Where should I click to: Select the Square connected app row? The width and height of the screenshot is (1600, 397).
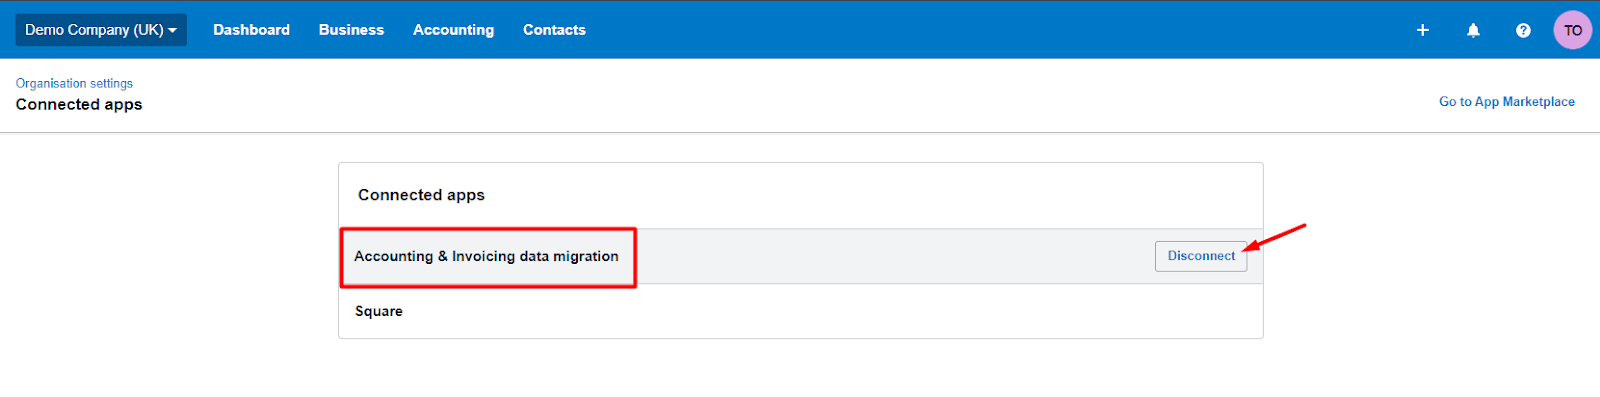click(800, 311)
